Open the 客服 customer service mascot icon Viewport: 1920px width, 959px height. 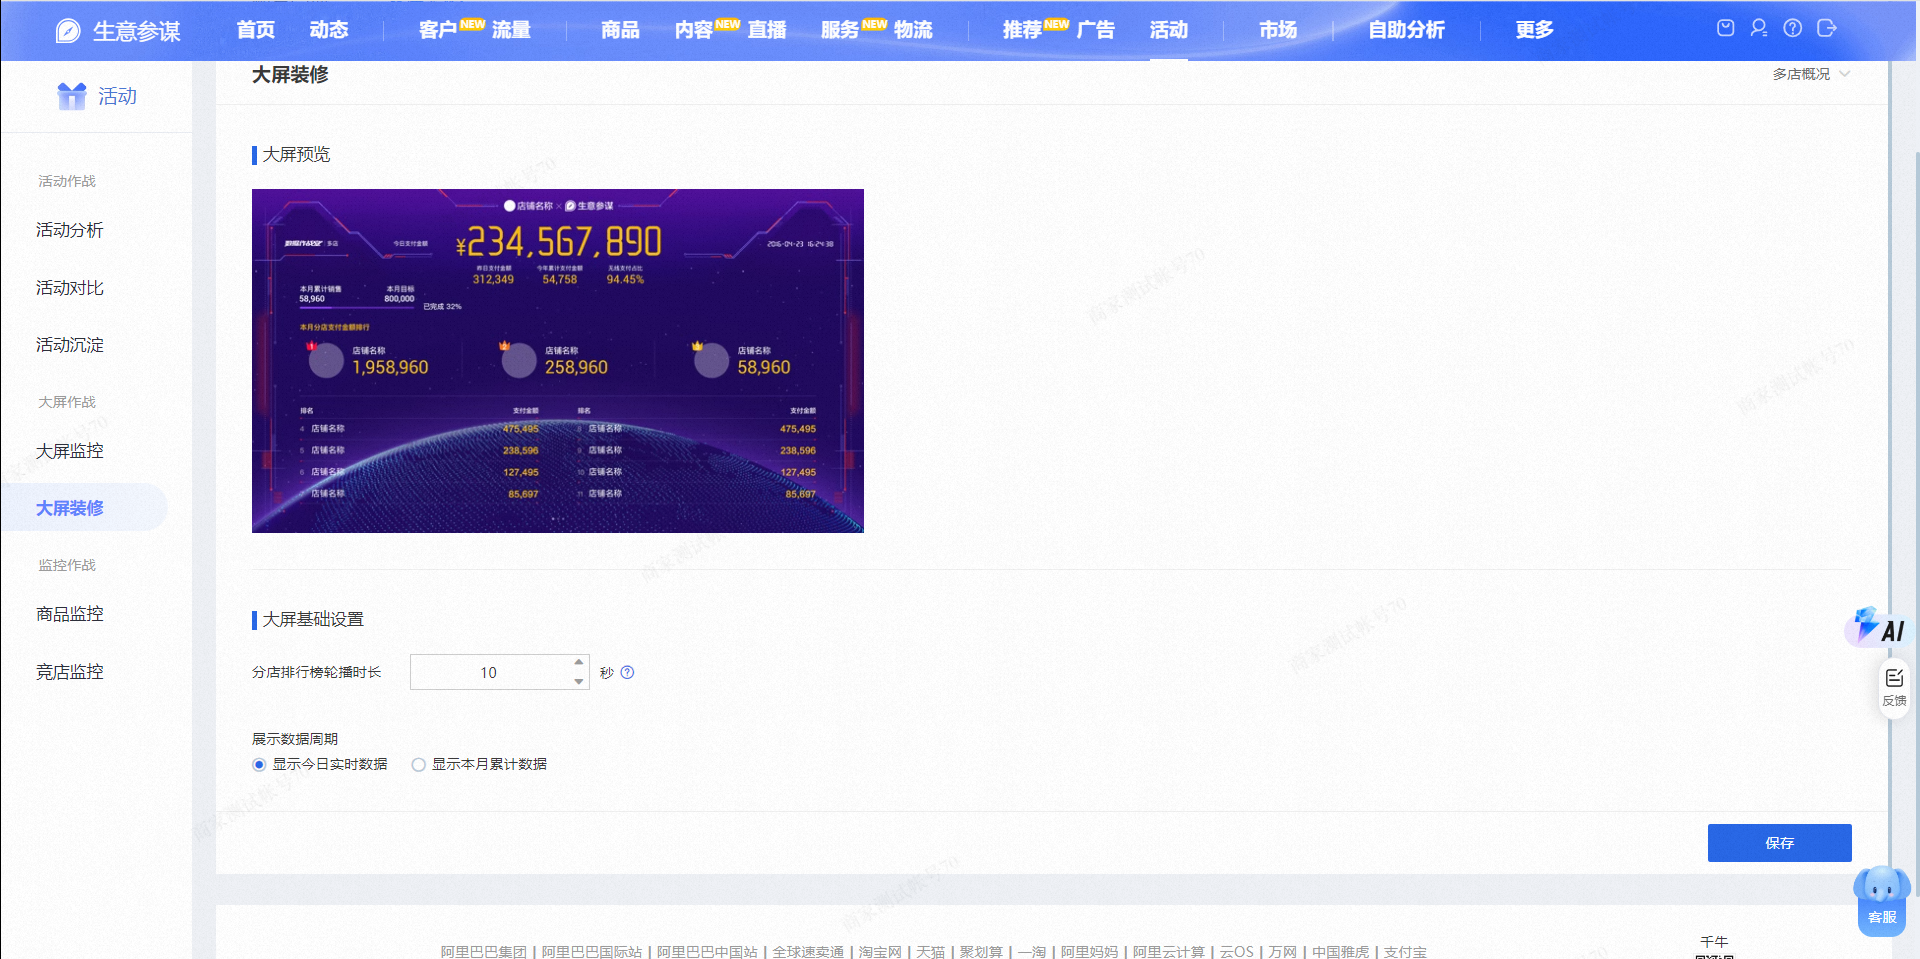click(1882, 900)
